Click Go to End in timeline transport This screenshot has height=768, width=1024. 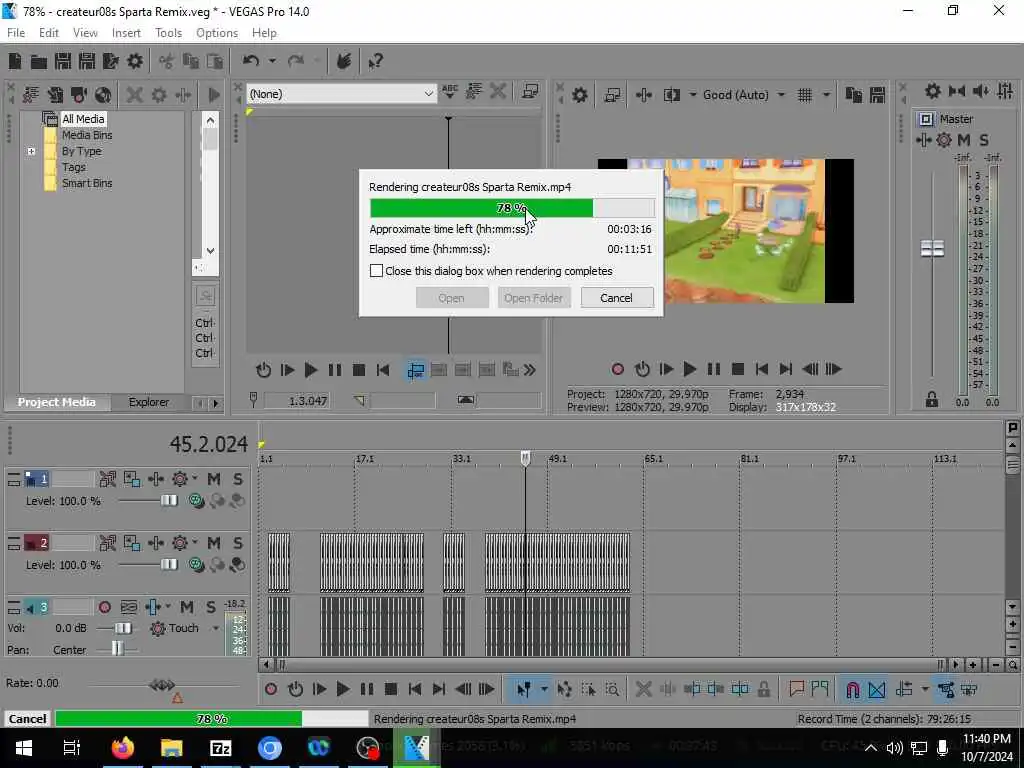(x=439, y=689)
